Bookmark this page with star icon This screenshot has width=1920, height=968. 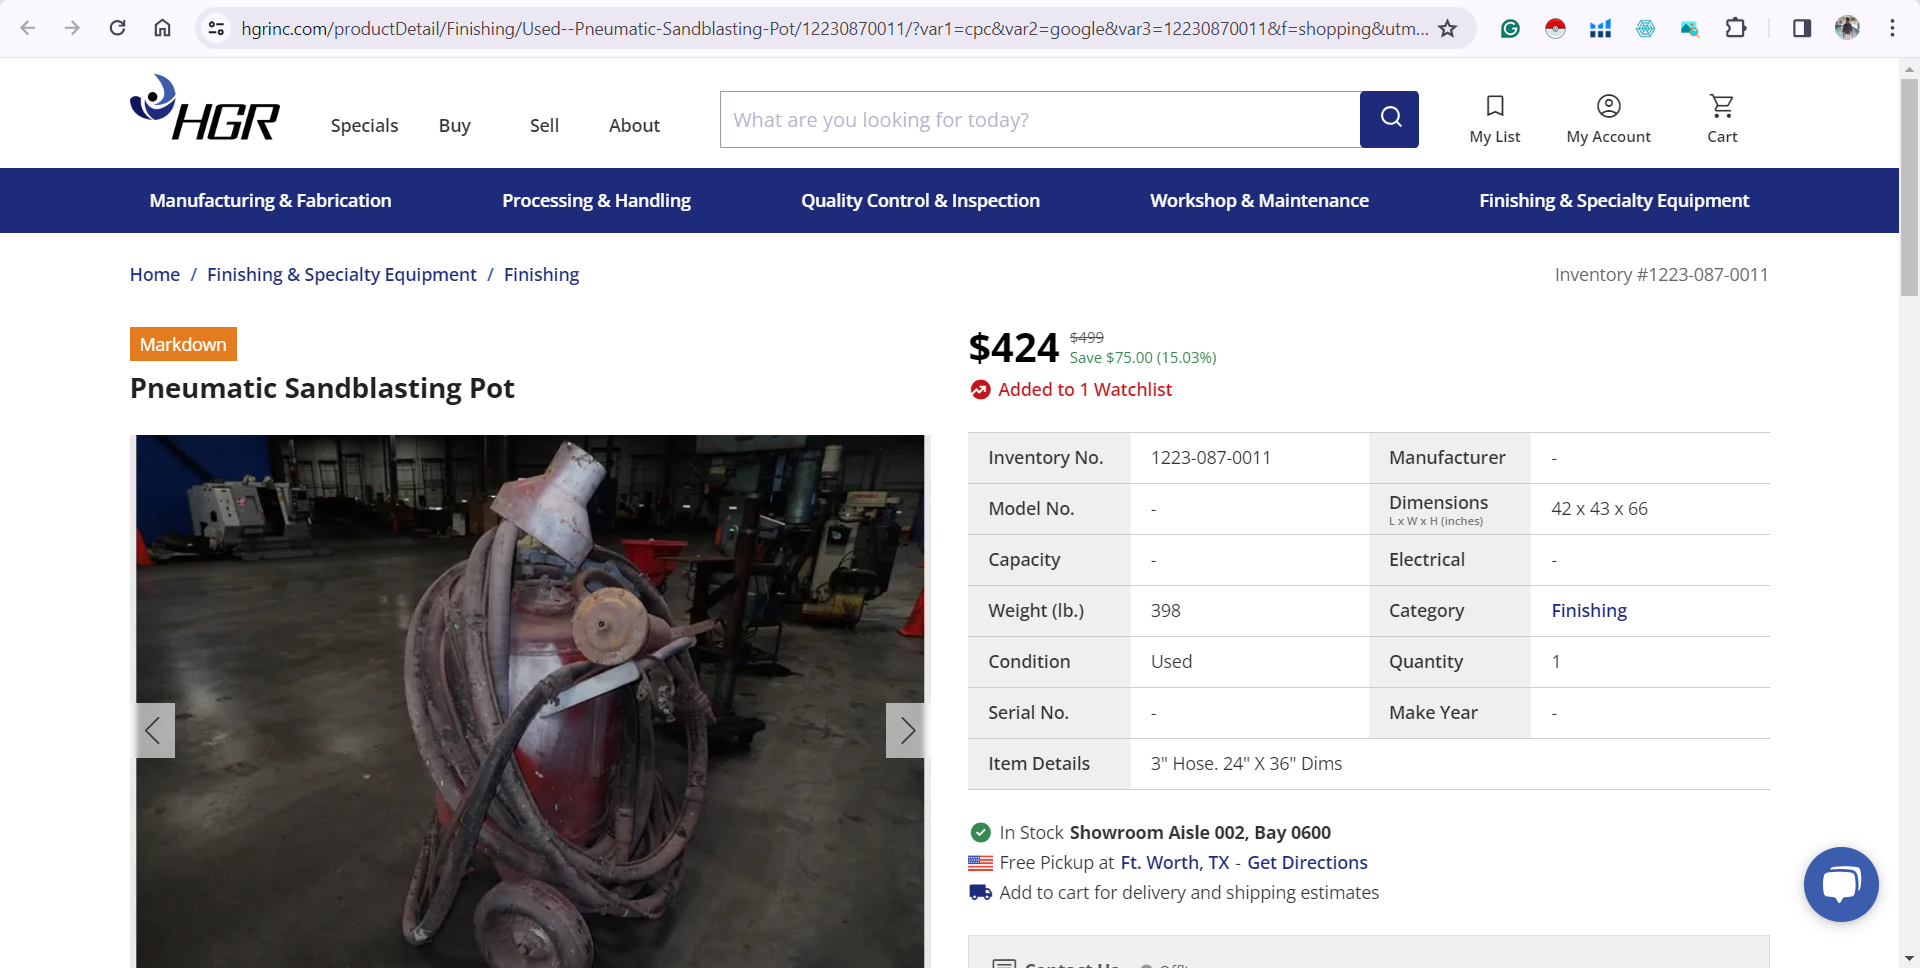click(x=1447, y=28)
